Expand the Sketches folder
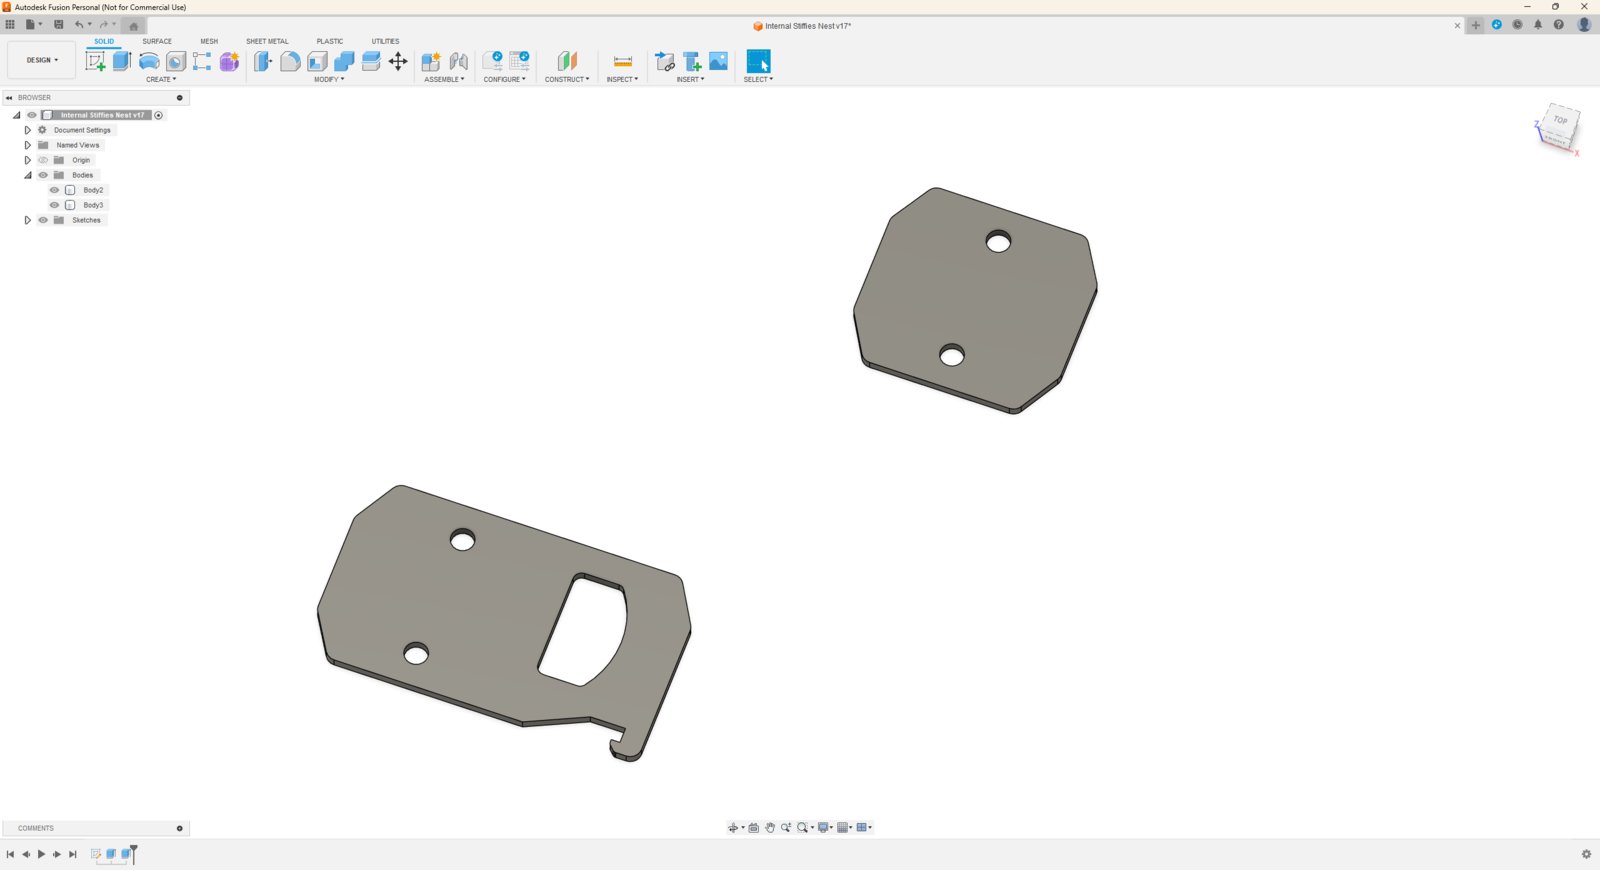Screen dimensions: 1600x870 click(x=28, y=220)
